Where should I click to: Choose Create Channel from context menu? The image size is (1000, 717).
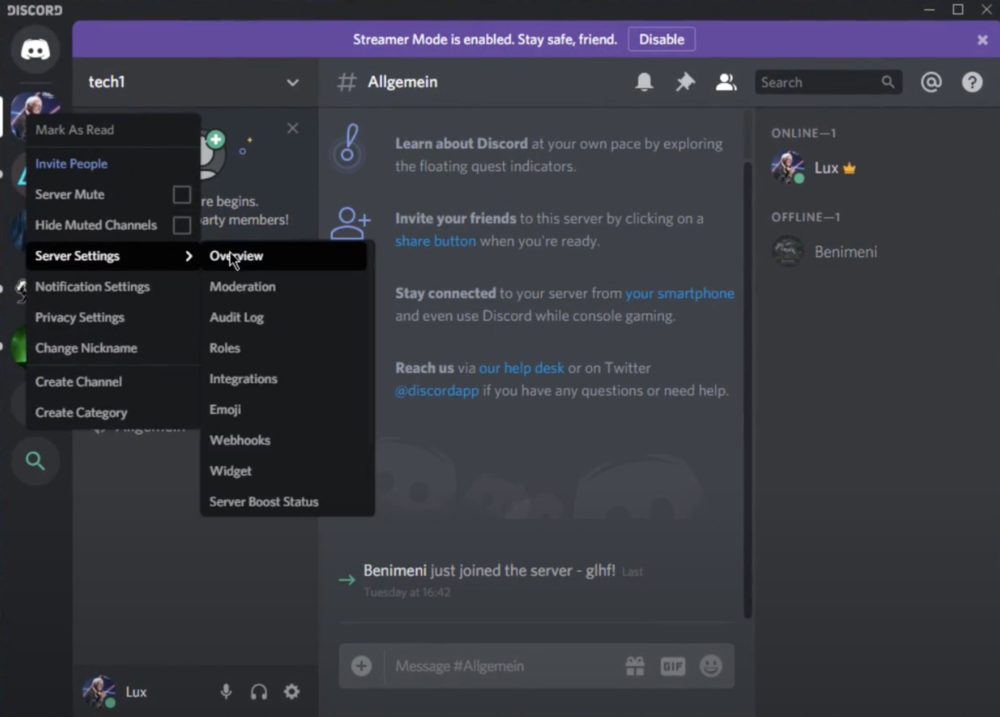pos(79,382)
